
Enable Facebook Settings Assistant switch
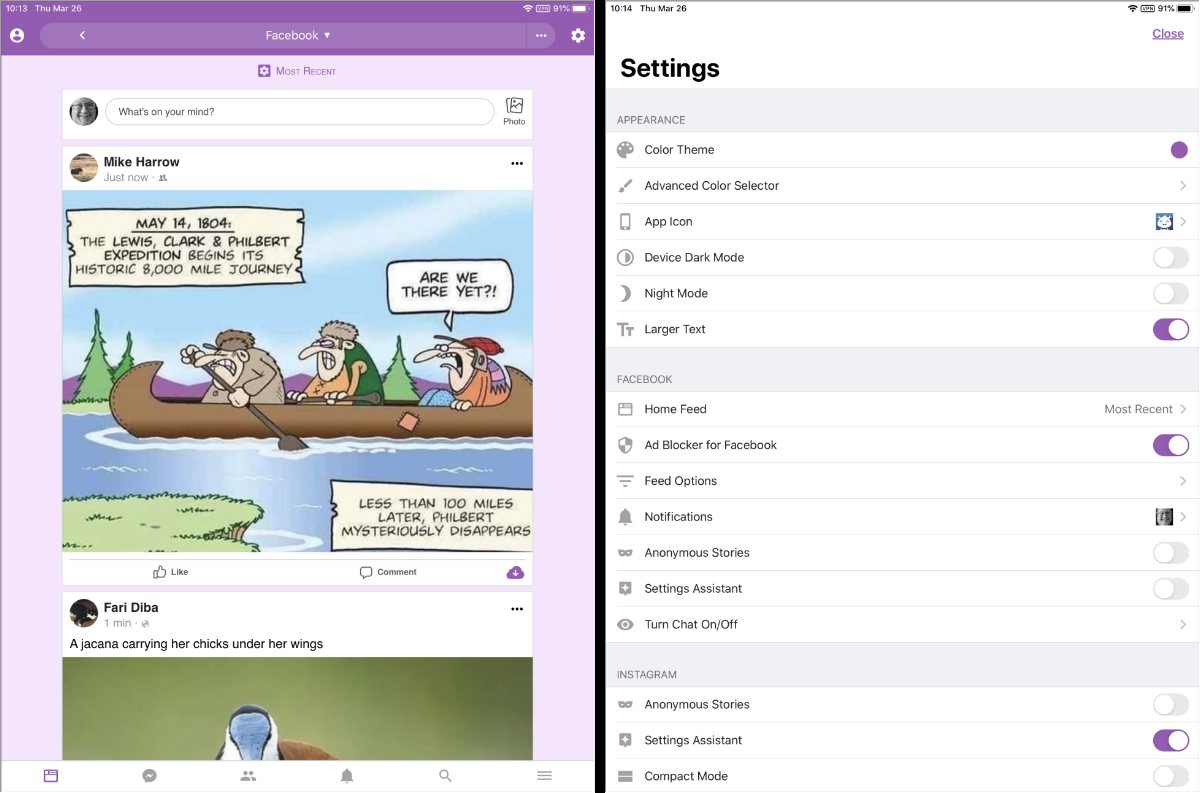(1171, 589)
